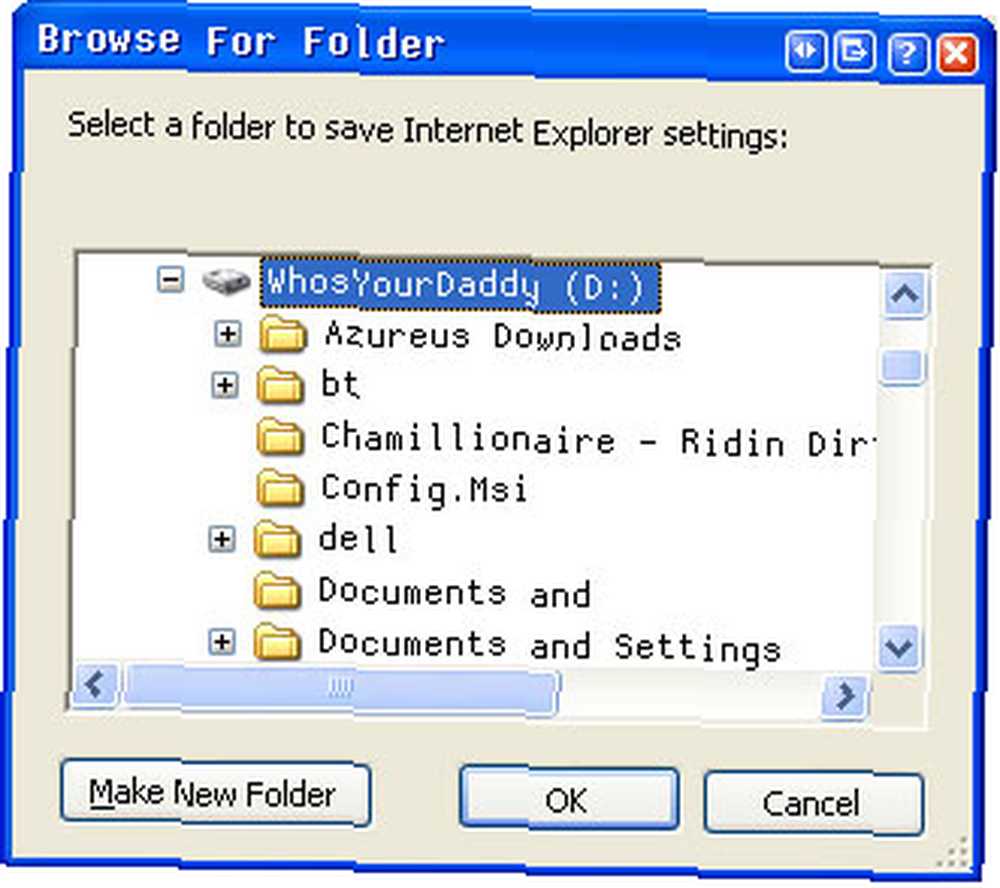Close the Browse For Folder dialog
The width and height of the screenshot is (1000, 888).
point(957,54)
